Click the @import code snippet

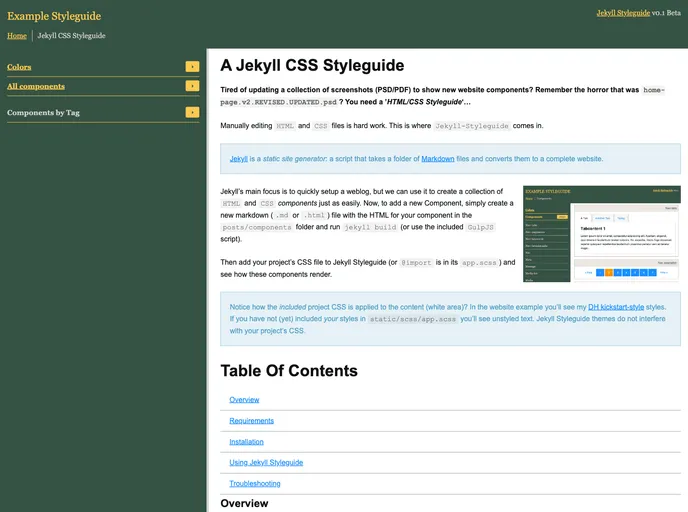click(x=416, y=263)
